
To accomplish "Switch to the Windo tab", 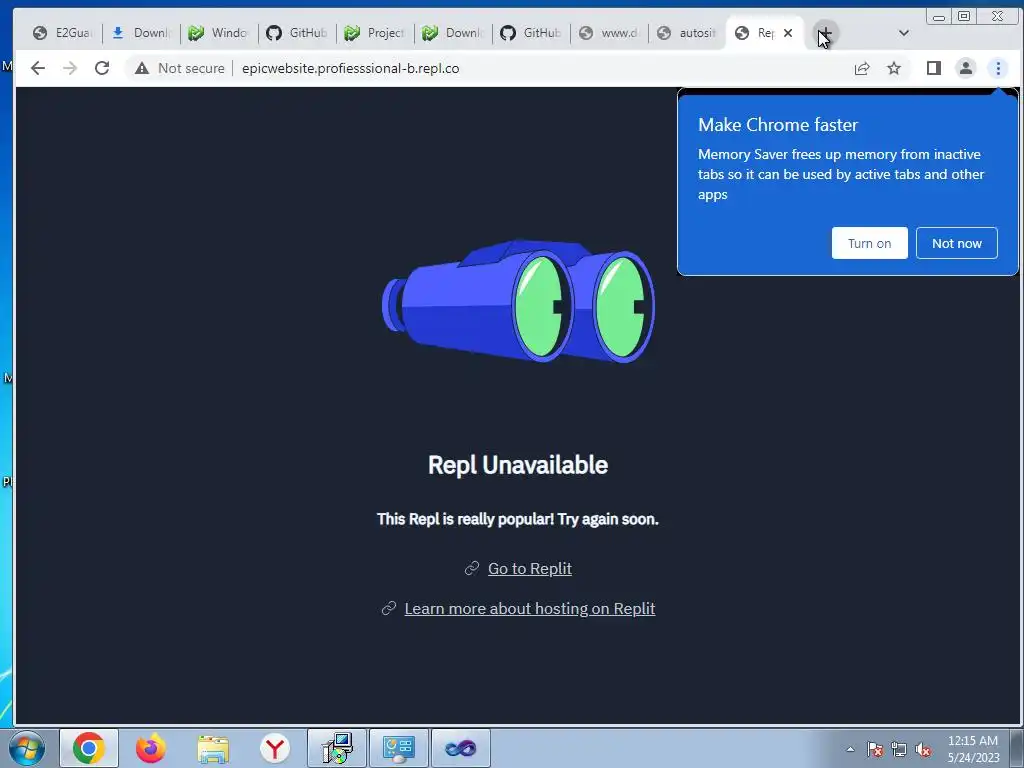I will (x=218, y=33).
